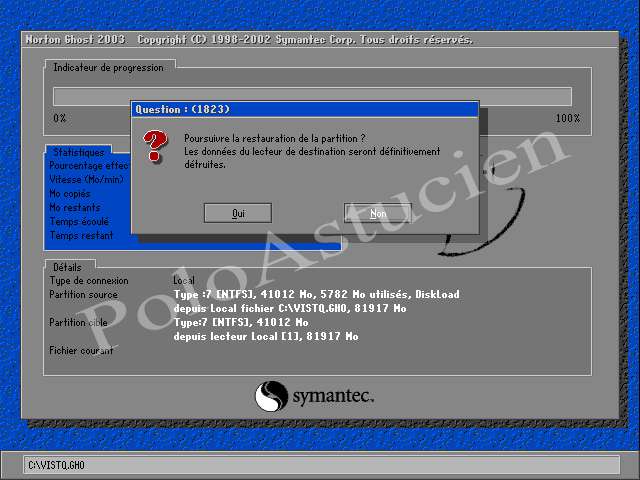Click the Mo restants statistic
640x480 pixels.
coord(75,207)
